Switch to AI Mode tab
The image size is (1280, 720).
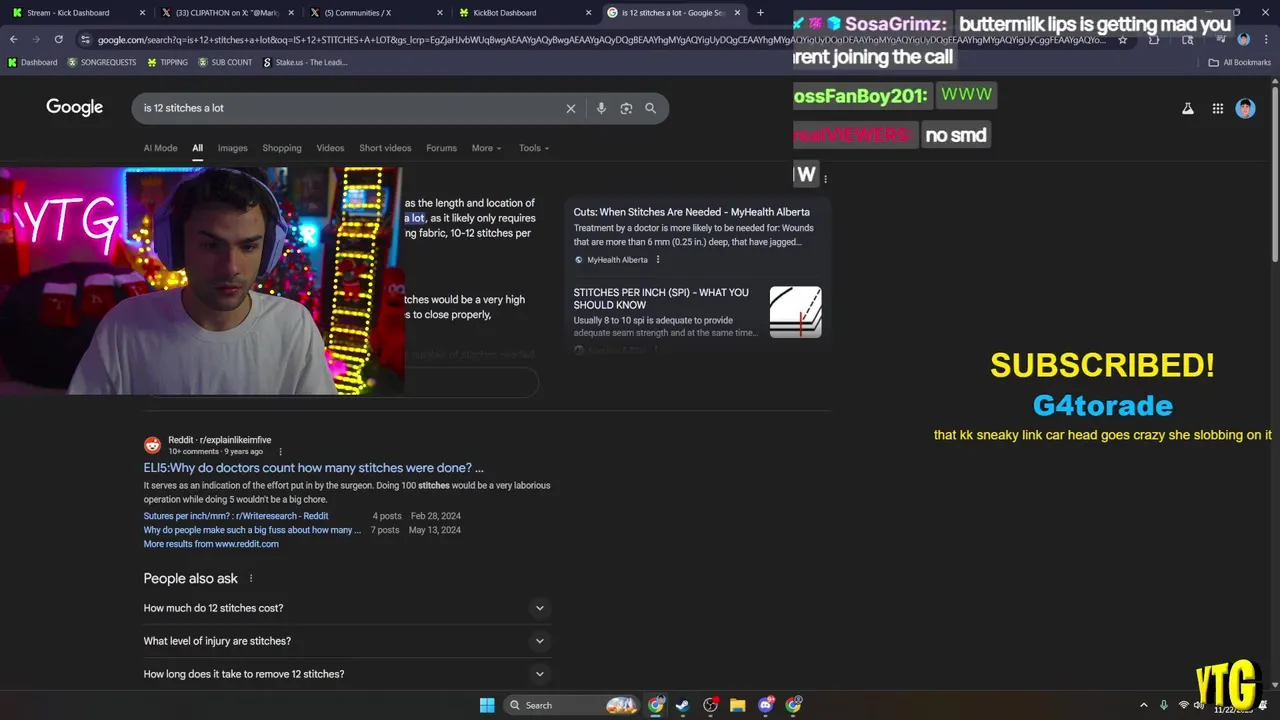(160, 148)
